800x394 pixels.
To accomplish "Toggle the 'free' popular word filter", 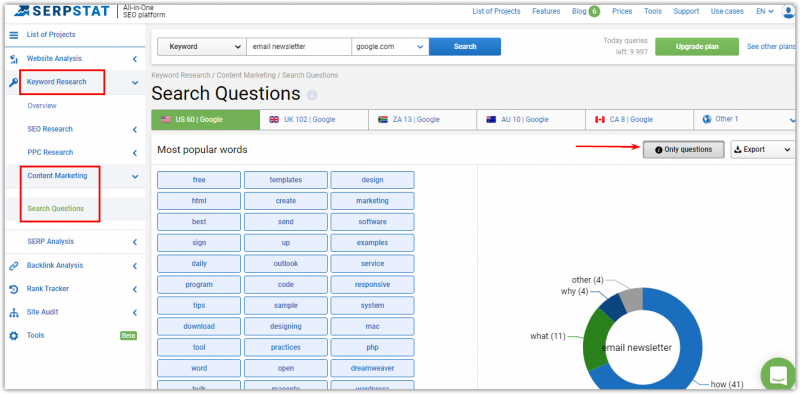I will click(199, 180).
